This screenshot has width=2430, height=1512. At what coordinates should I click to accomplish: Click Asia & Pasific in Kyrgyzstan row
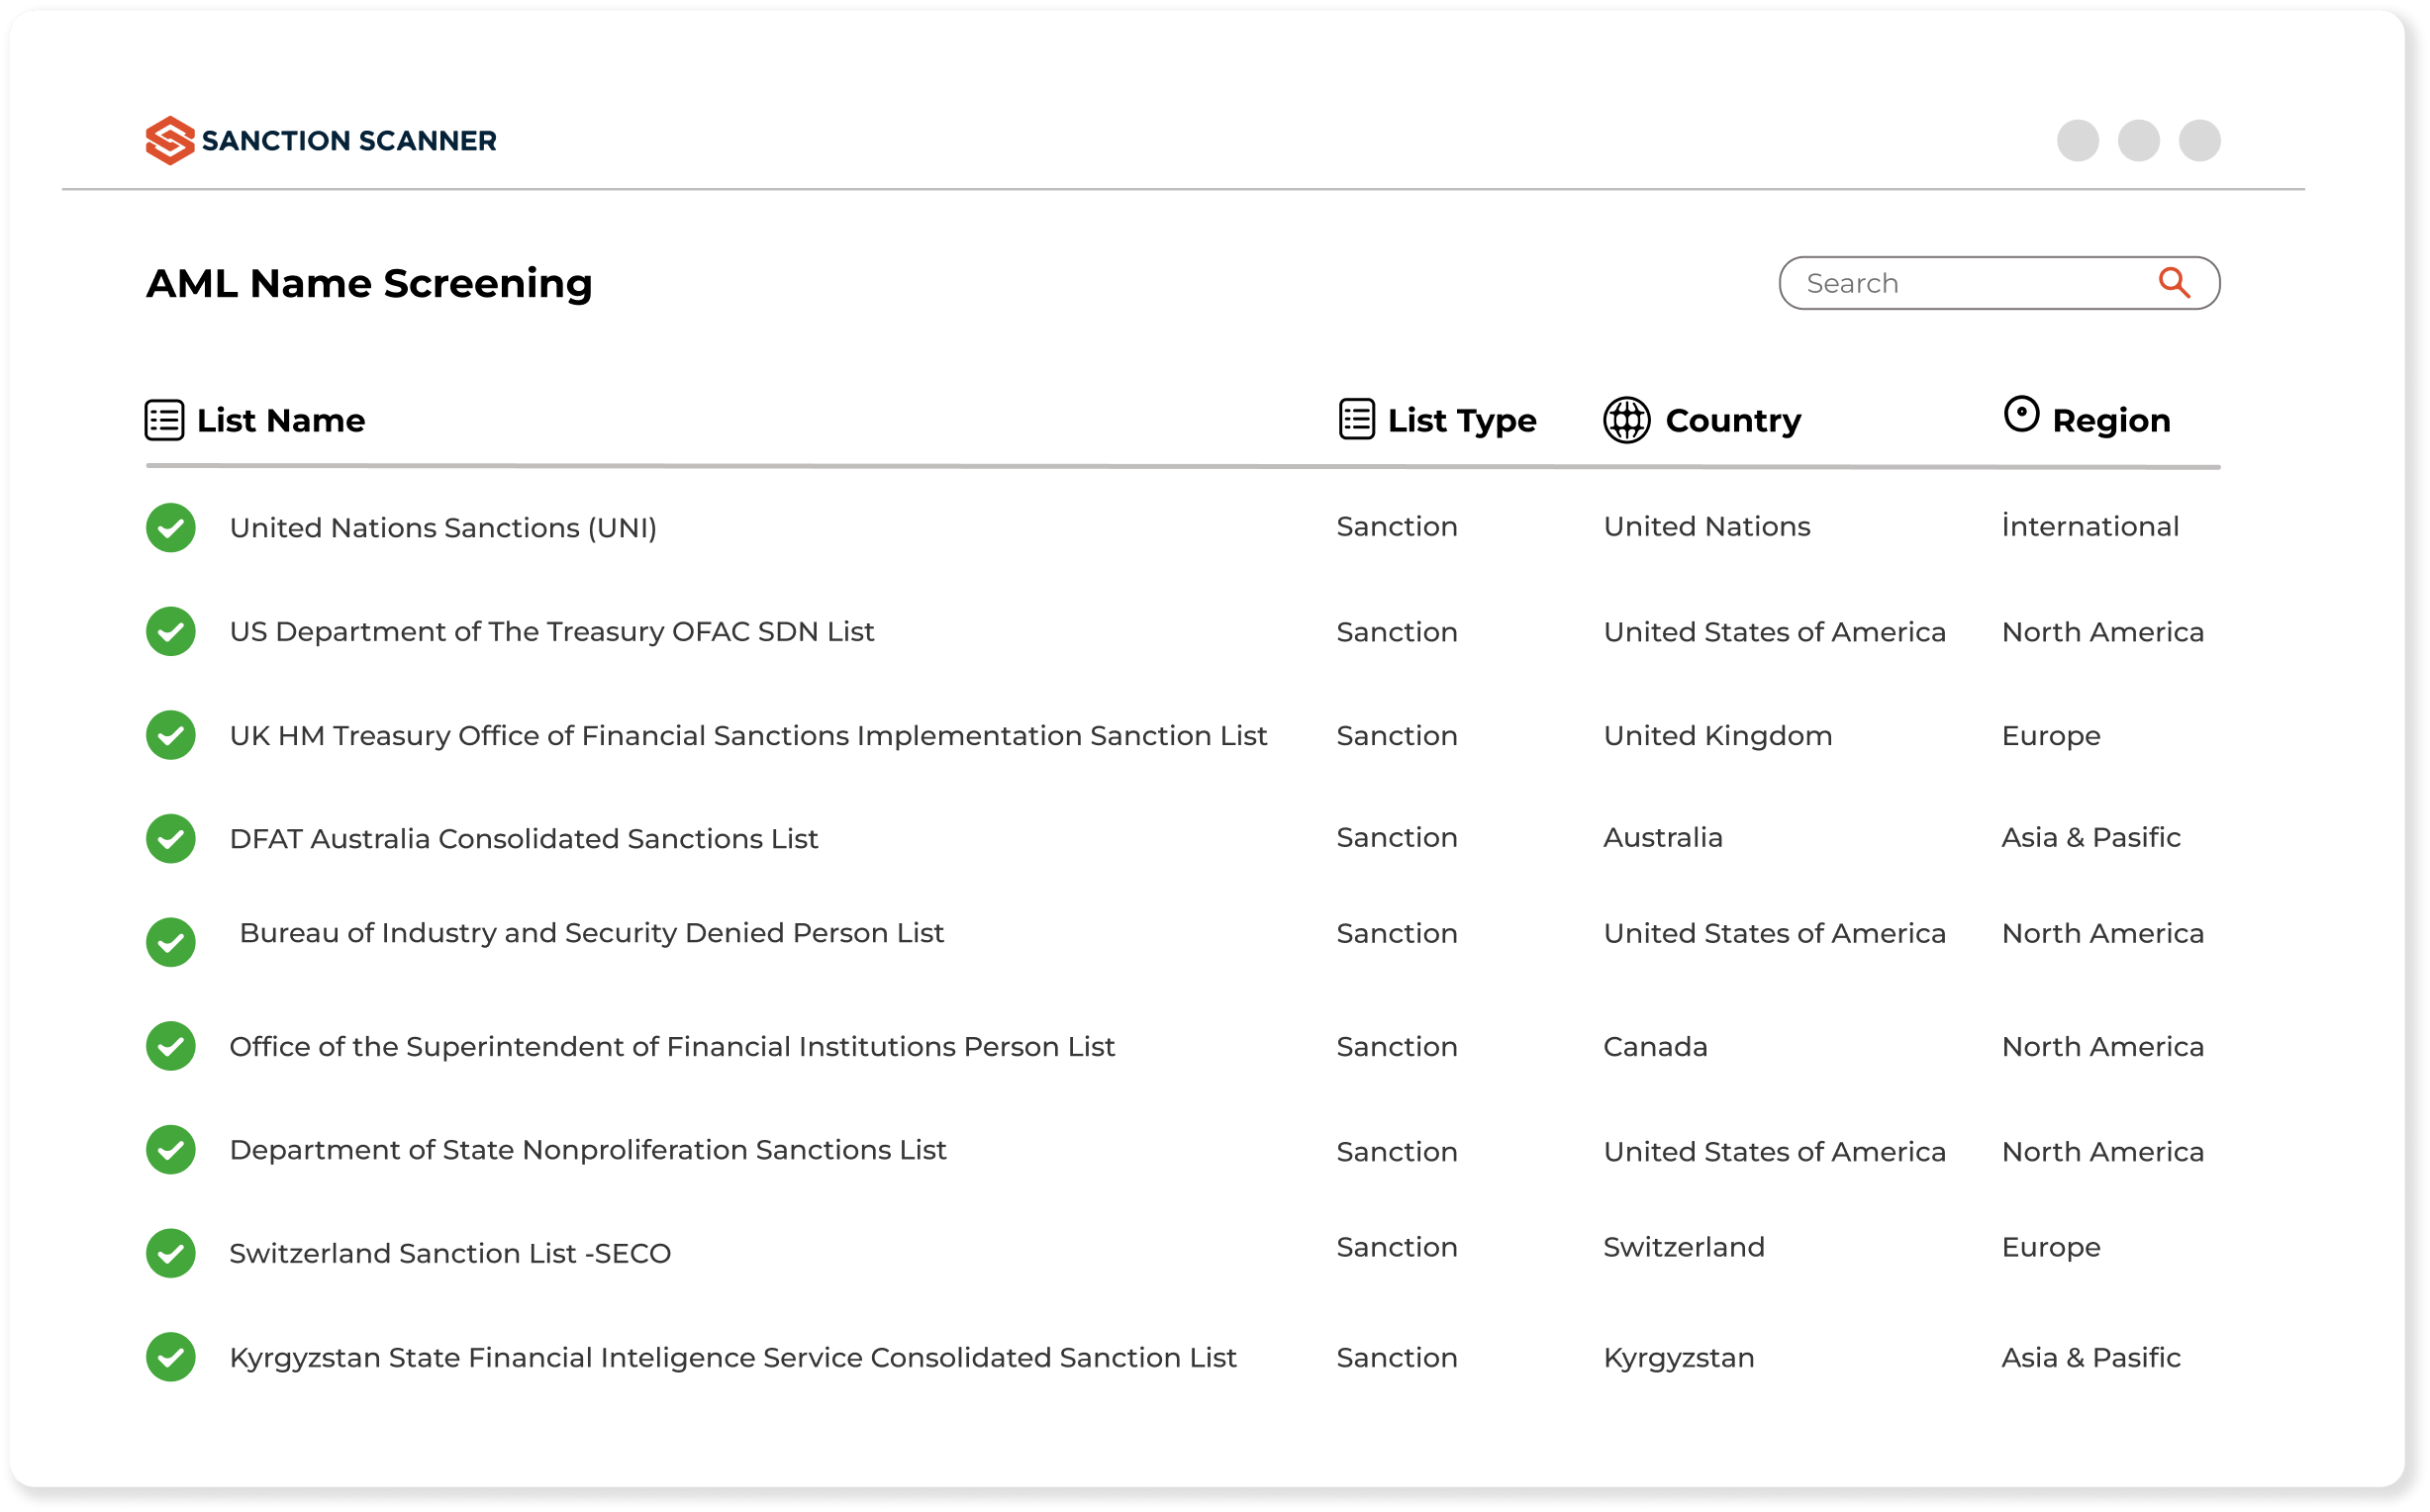[x=2091, y=1357]
